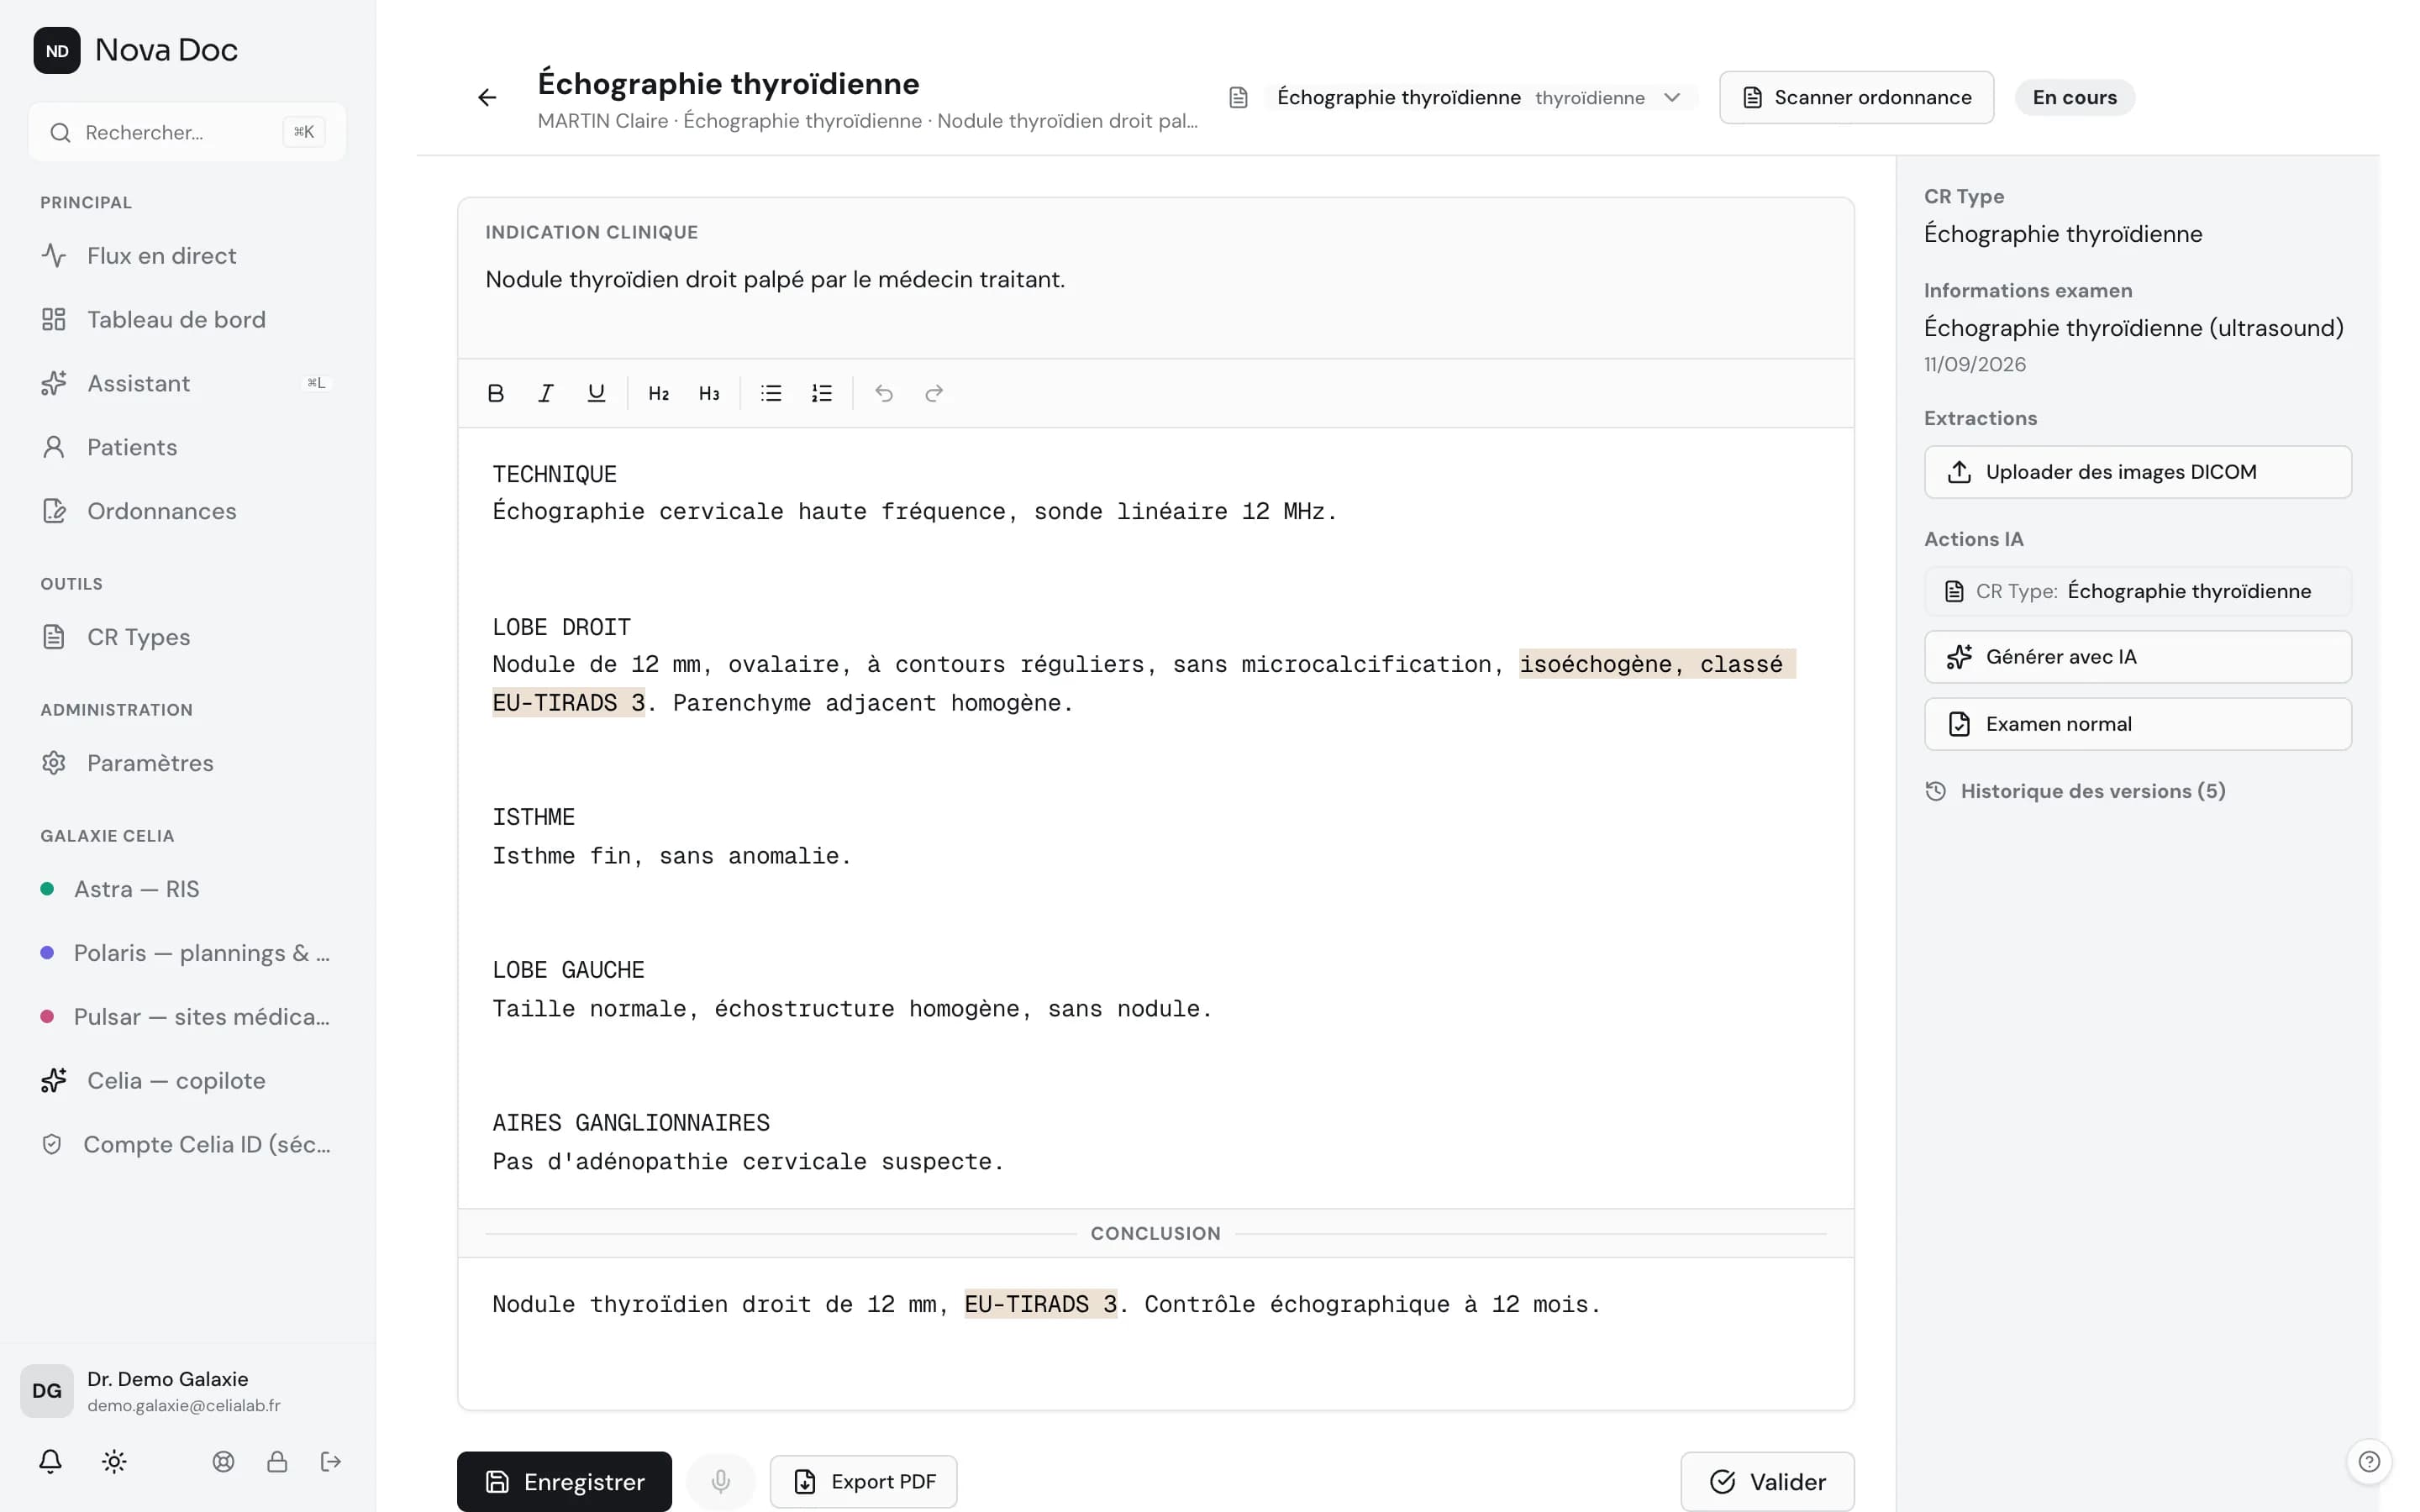Toggle bold formatting in the editor toolbar
The width and height of the screenshot is (2420, 1512).
coord(495,393)
